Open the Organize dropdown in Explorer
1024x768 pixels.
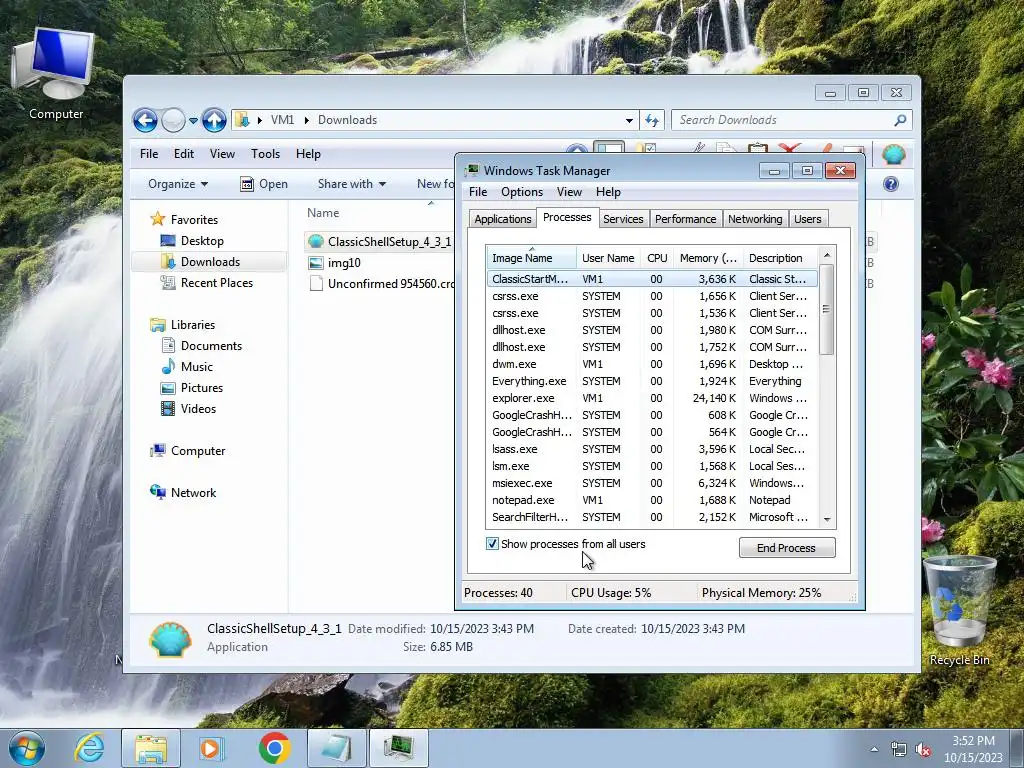[x=178, y=184]
